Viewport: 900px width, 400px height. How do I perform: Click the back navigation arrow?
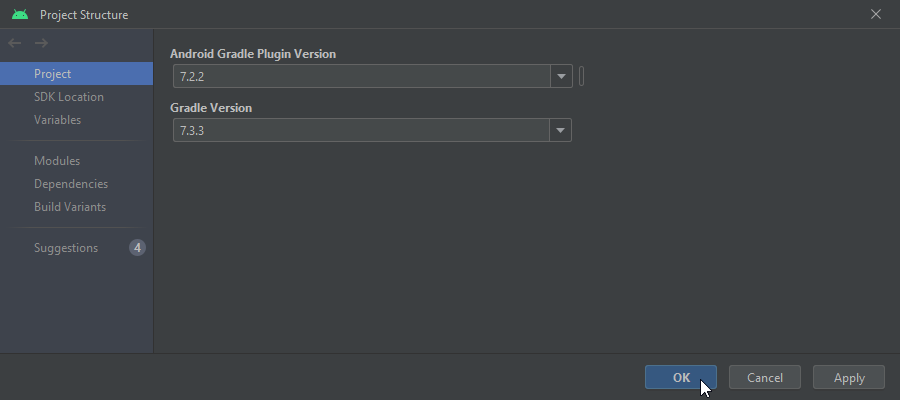point(14,43)
